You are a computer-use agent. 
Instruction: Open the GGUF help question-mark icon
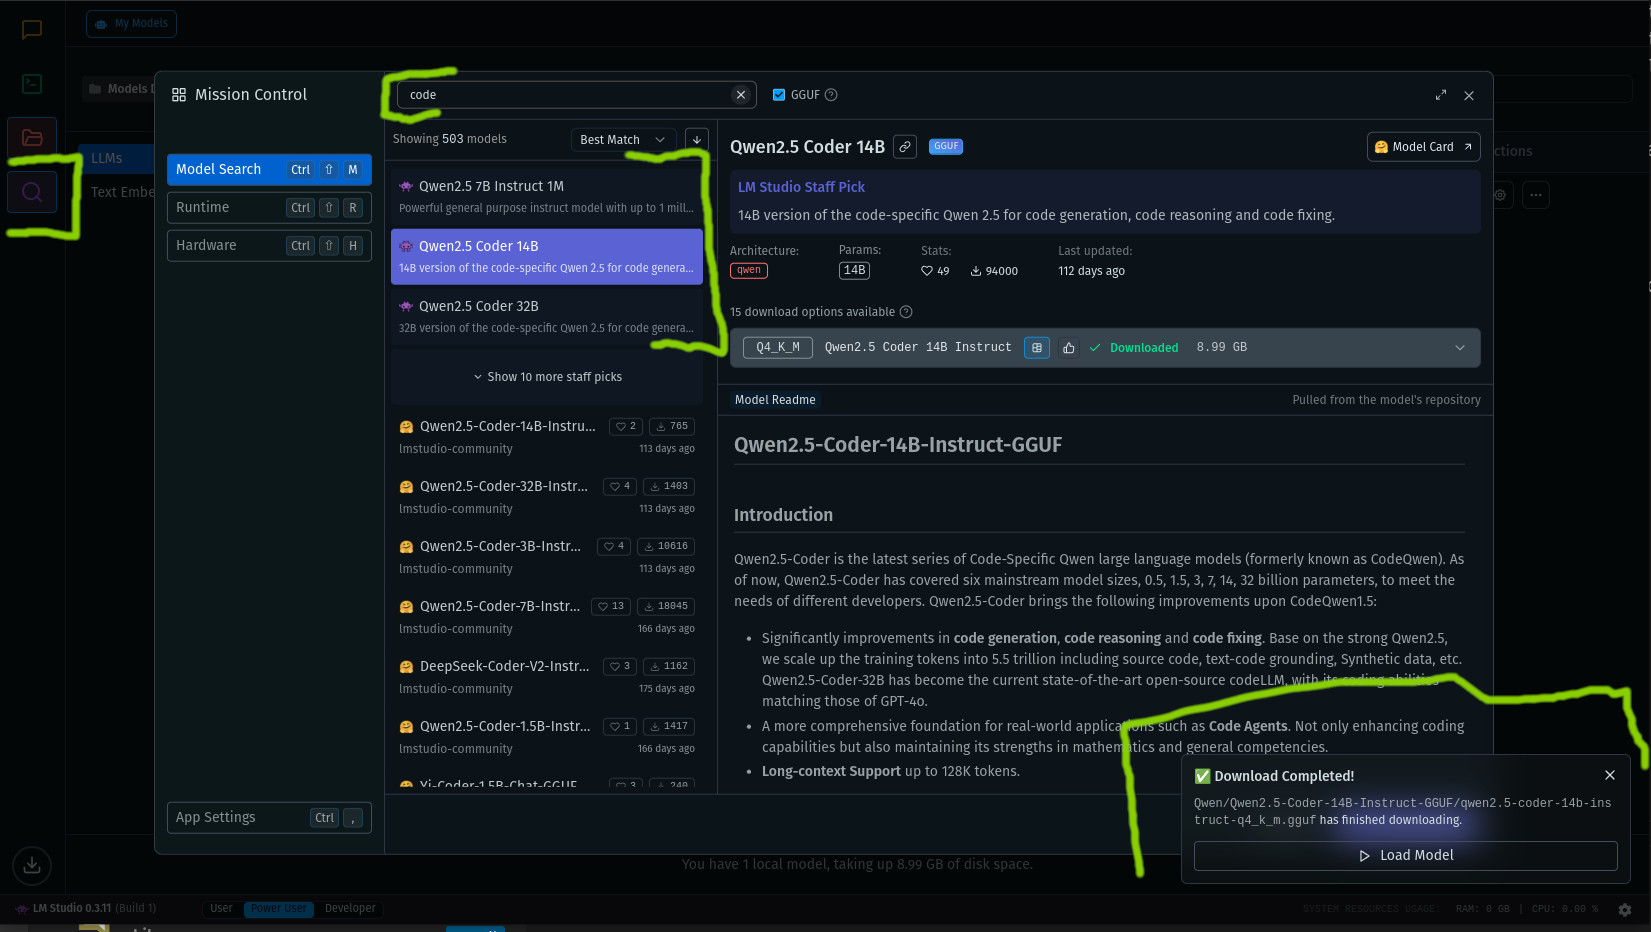[x=831, y=95]
